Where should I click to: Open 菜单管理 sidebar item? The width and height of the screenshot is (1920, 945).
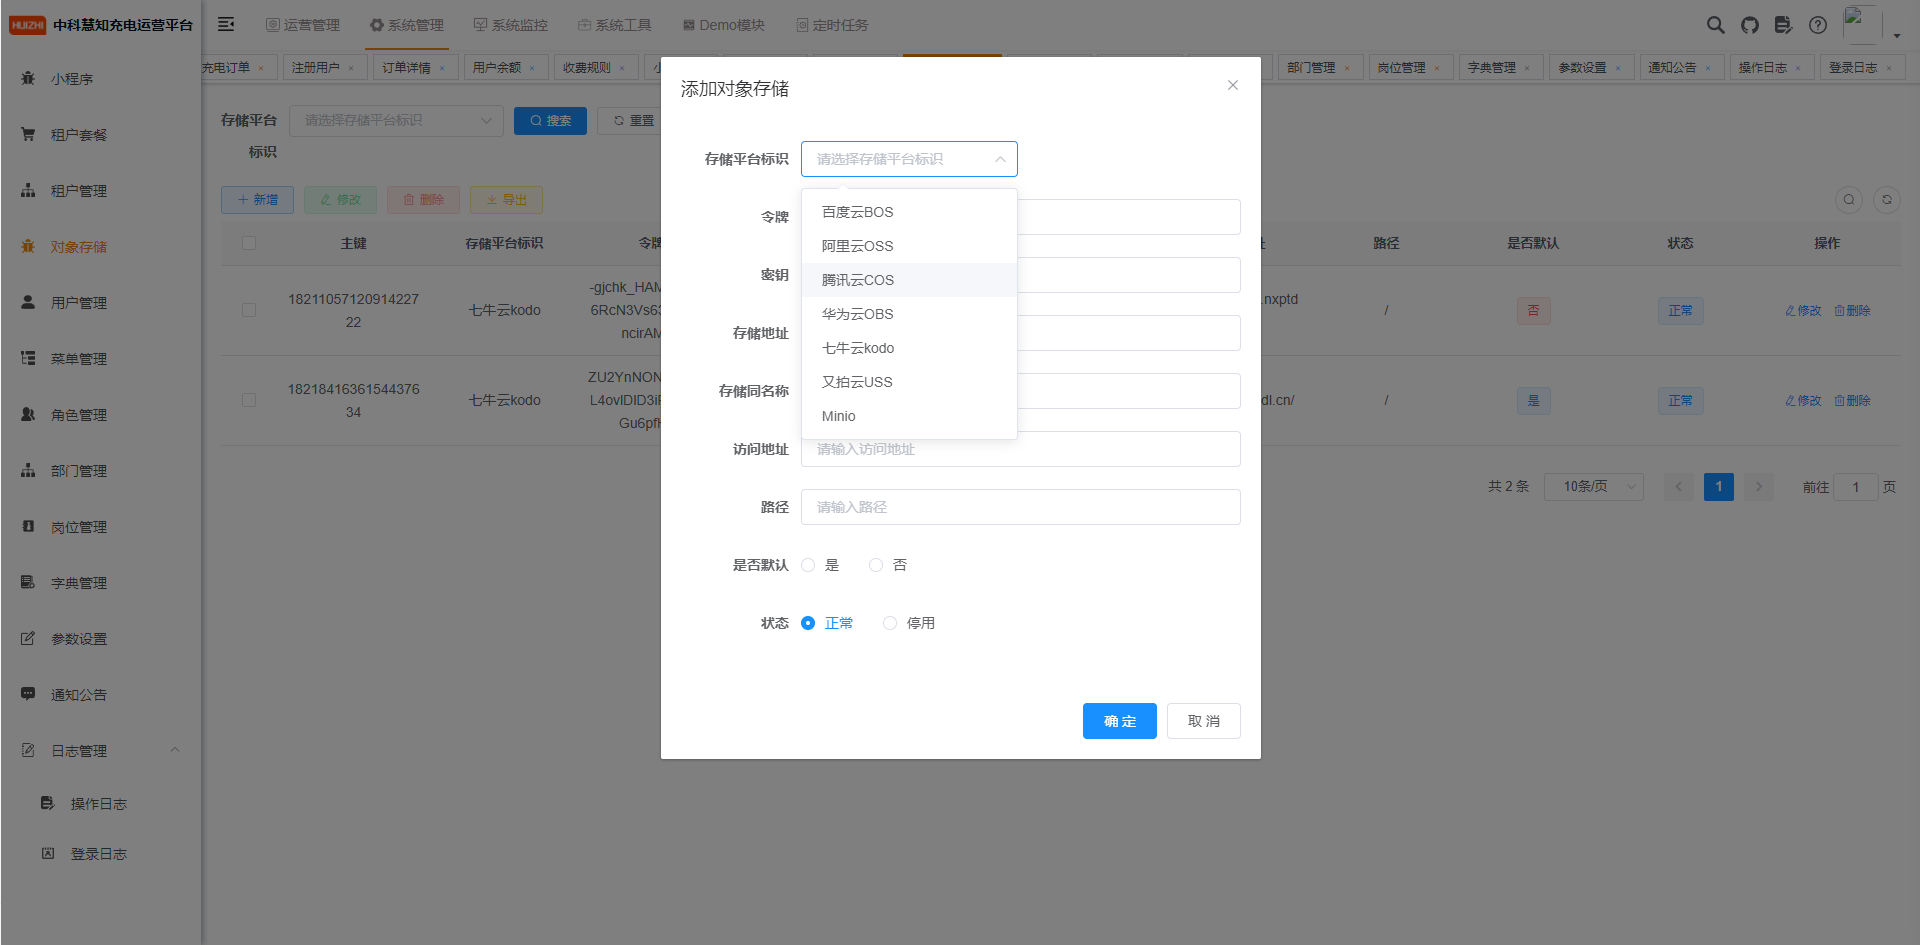100,359
